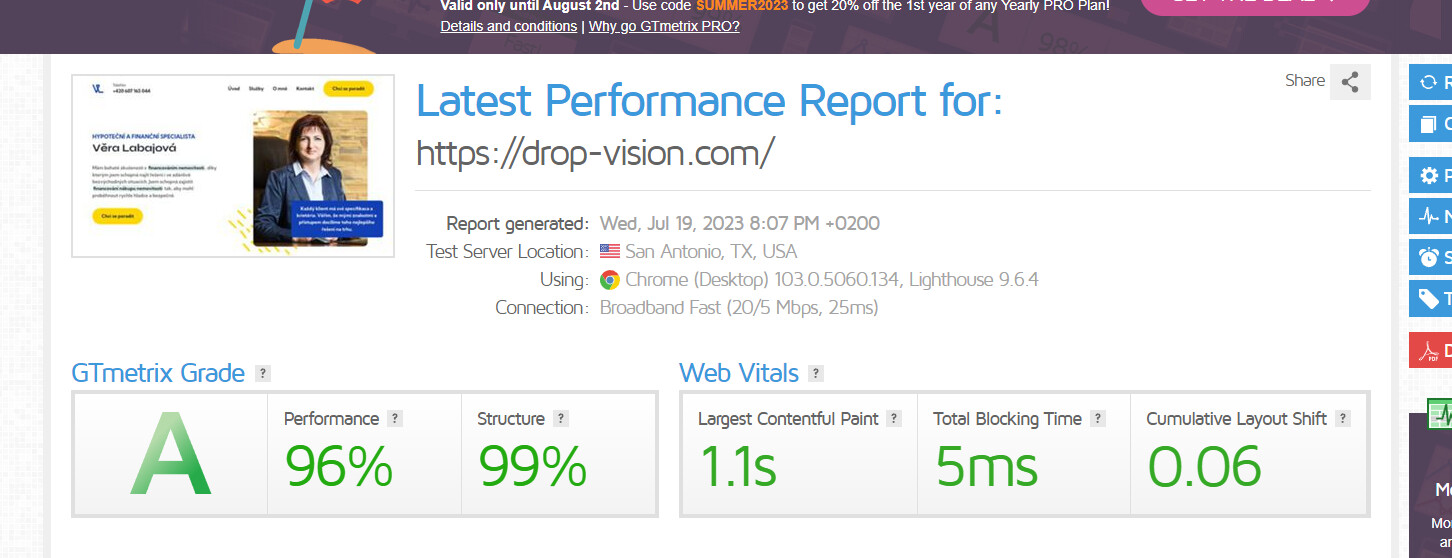Open help for Total Blocking Time
The height and width of the screenshot is (558, 1452).
[1098, 419]
